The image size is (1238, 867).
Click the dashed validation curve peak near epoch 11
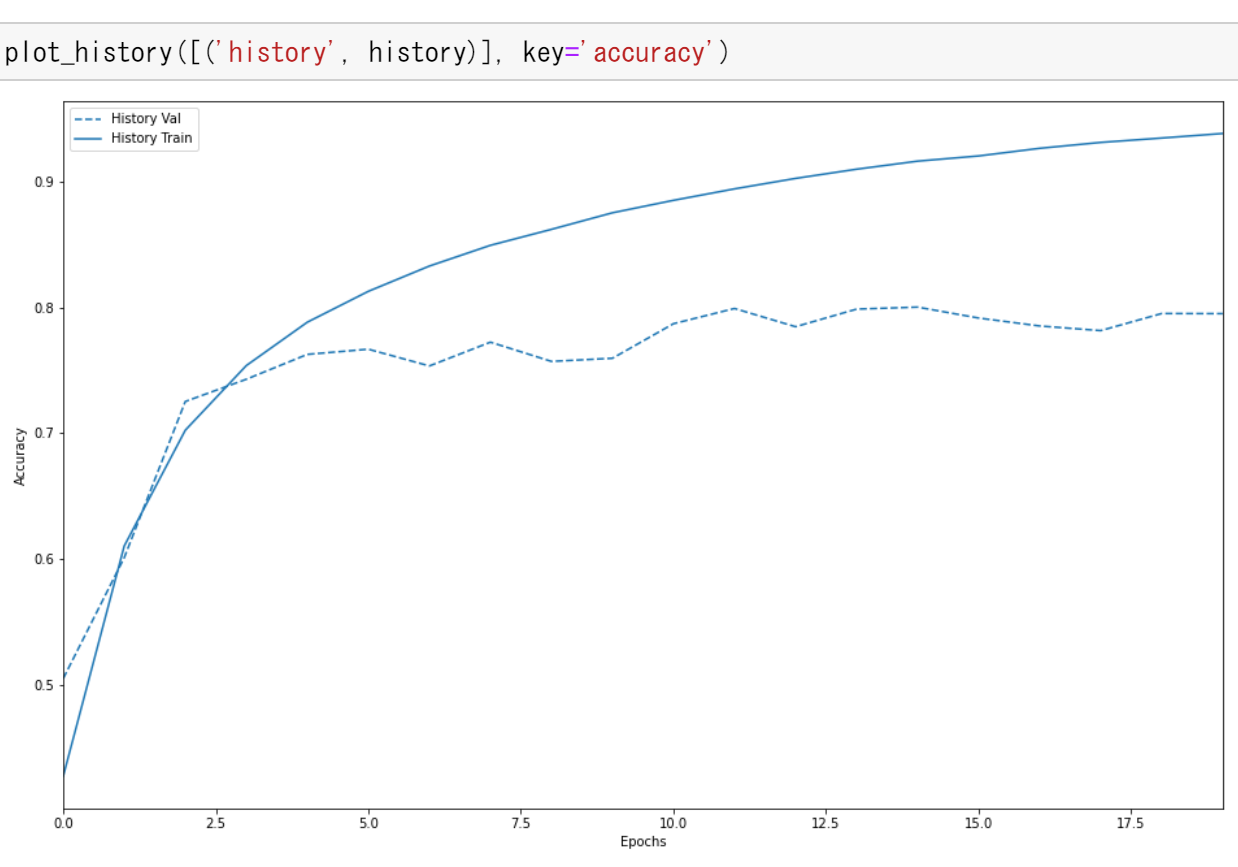tap(735, 308)
